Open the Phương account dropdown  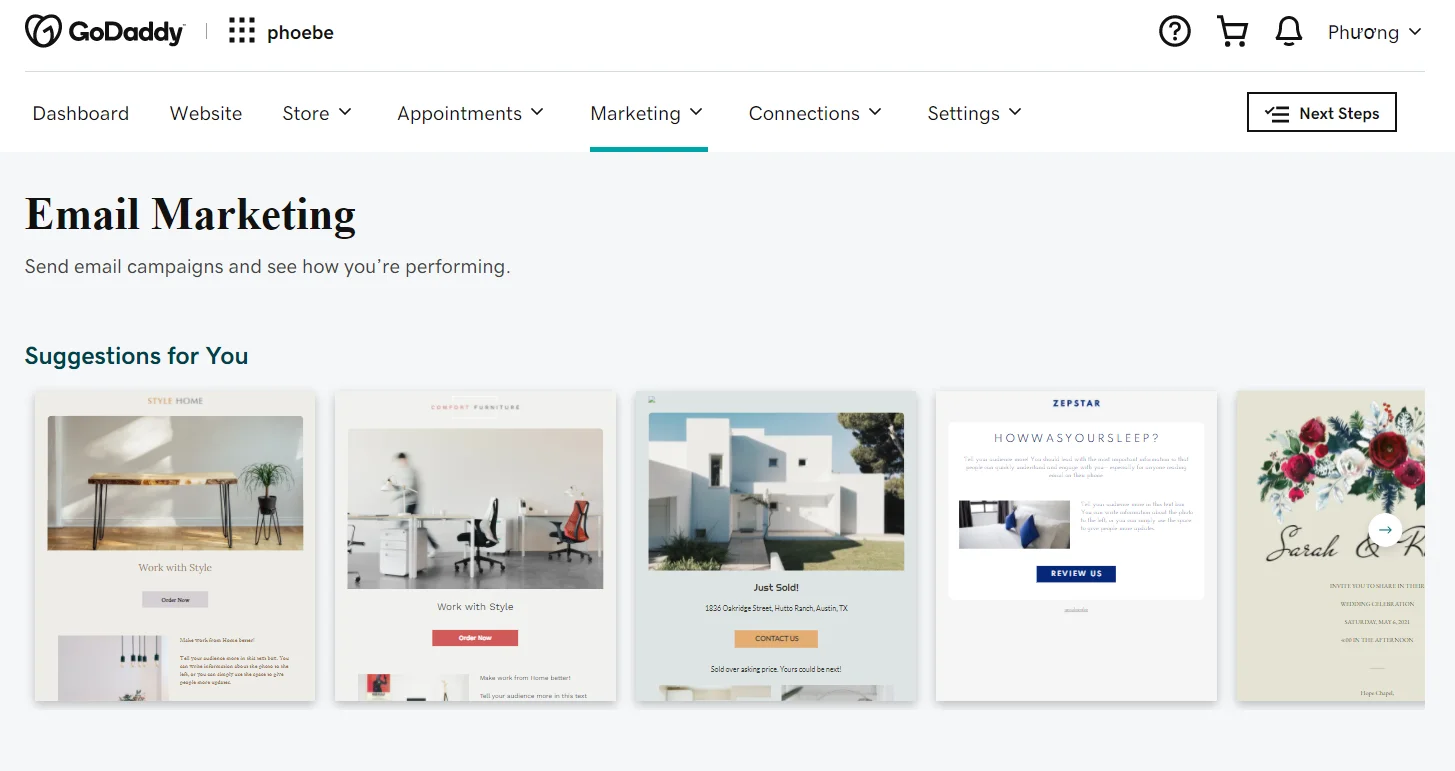tap(1374, 32)
